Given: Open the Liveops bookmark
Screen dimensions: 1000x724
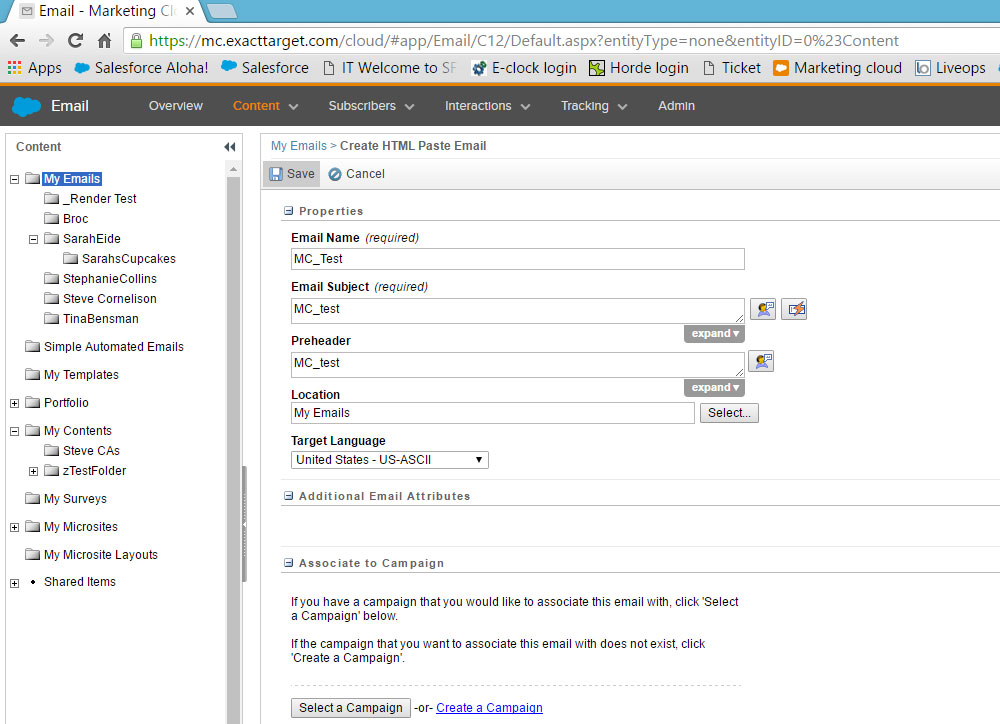Looking at the screenshot, I should 950,68.
